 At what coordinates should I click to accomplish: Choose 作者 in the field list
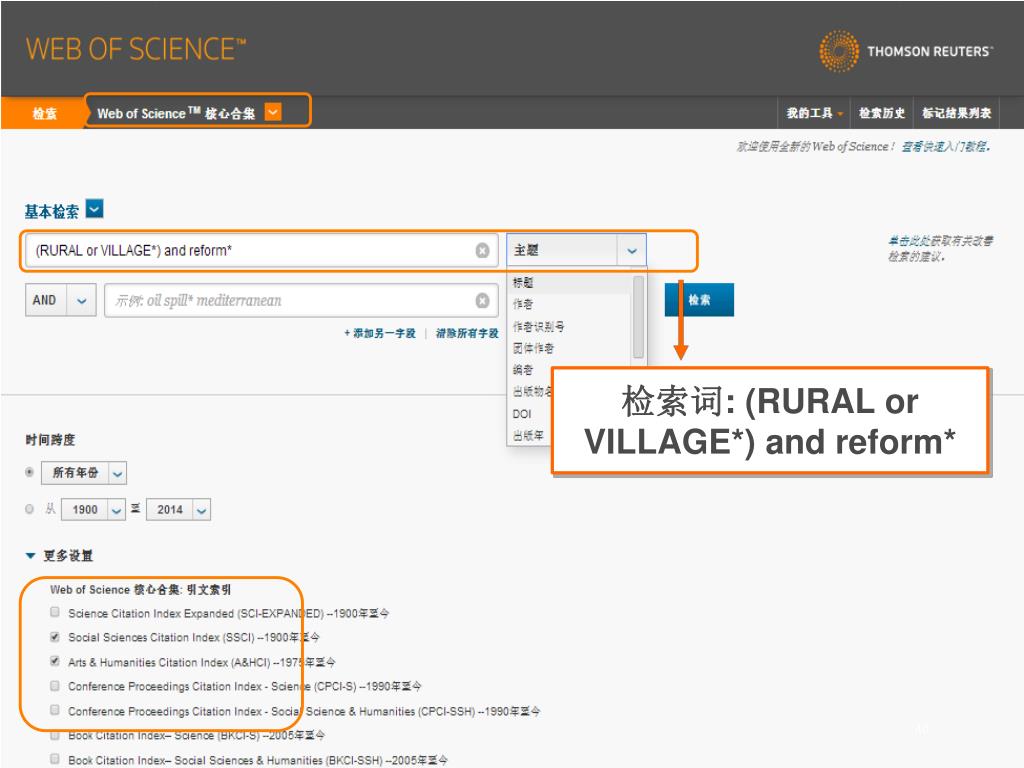point(522,304)
